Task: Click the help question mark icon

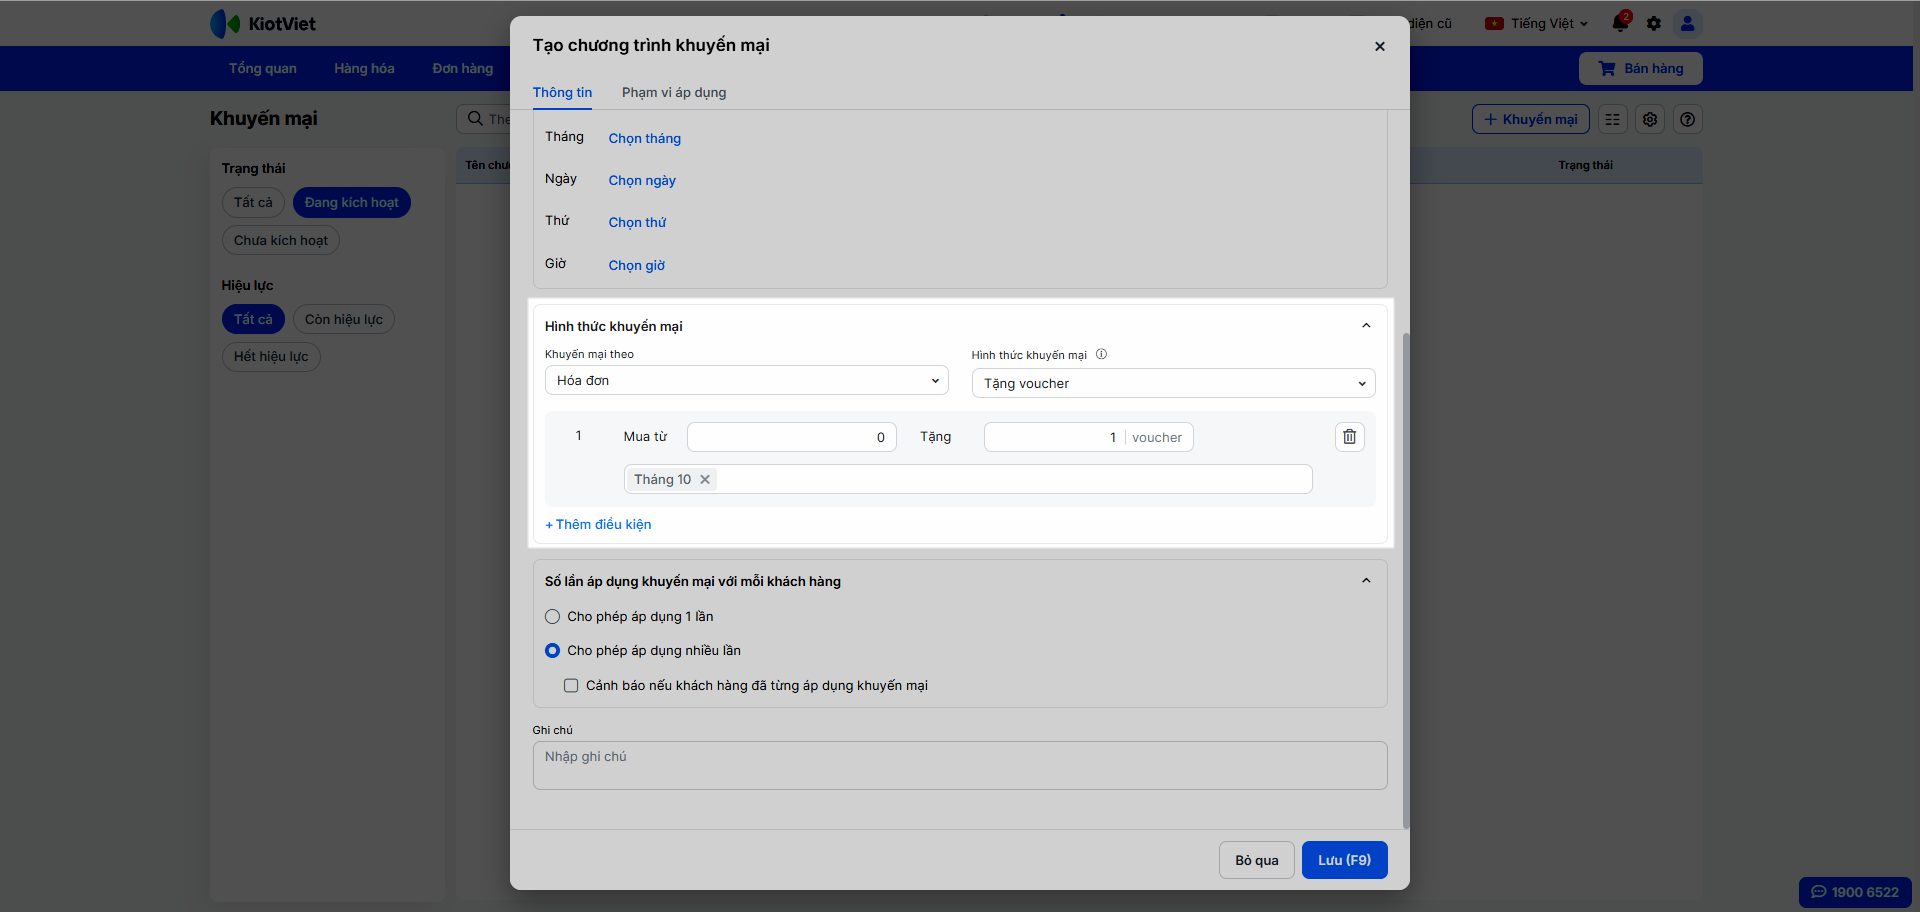Action: point(1687,119)
